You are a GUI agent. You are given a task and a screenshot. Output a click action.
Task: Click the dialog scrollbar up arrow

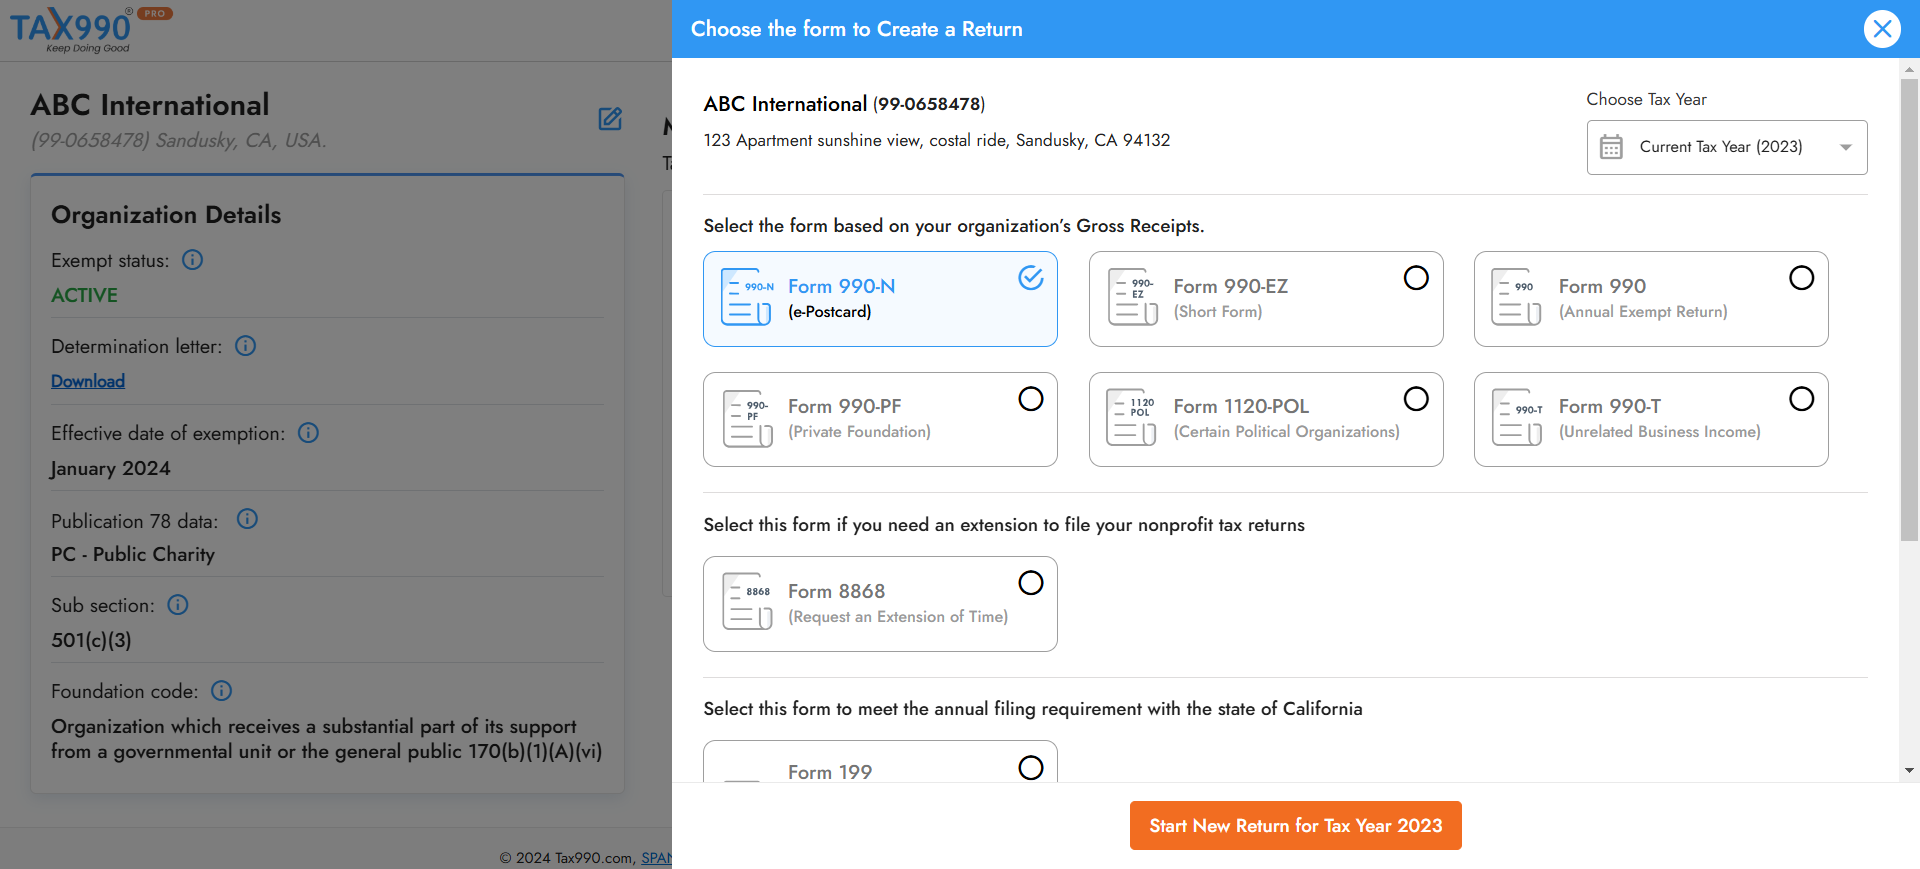(1909, 70)
